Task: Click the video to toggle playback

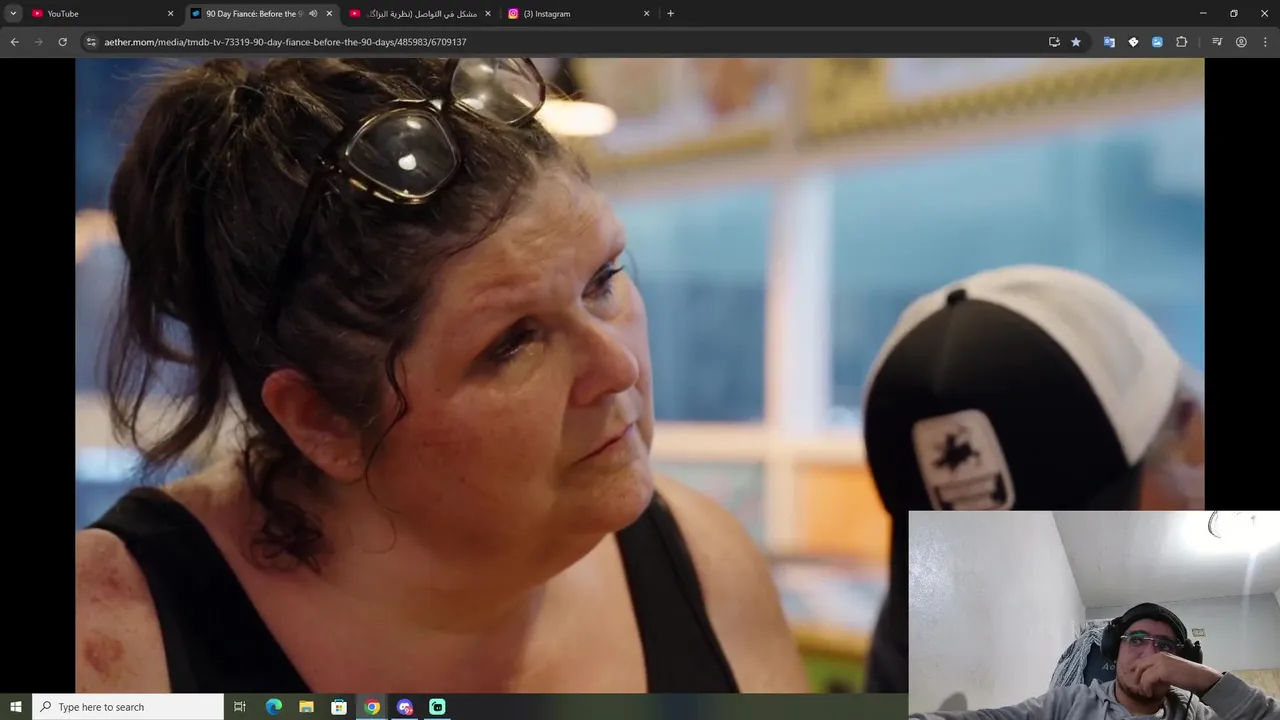Action: (640, 375)
